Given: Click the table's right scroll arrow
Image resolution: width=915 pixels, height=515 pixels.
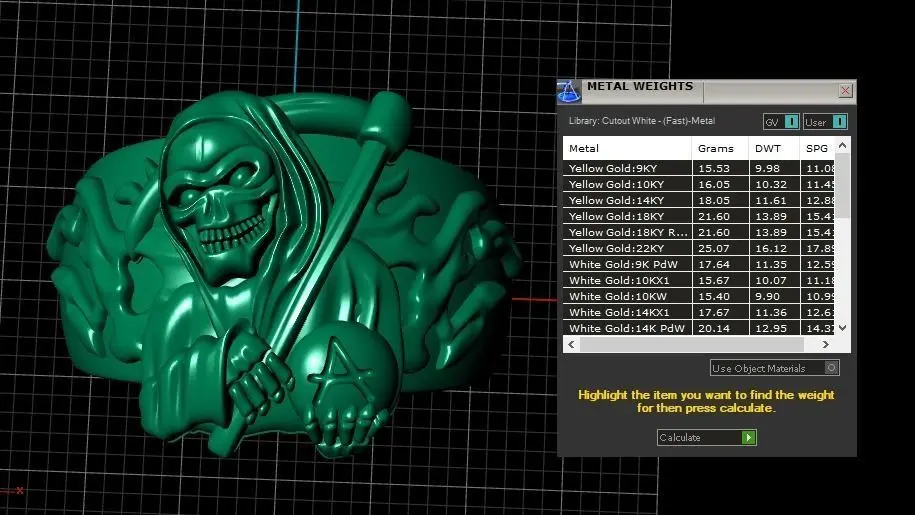Looking at the screenshot, I should (x=825, y=345).
